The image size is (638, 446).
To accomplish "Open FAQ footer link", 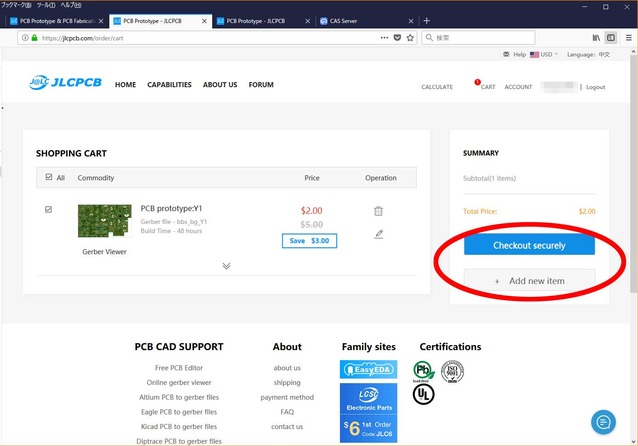I will point(287,412).
